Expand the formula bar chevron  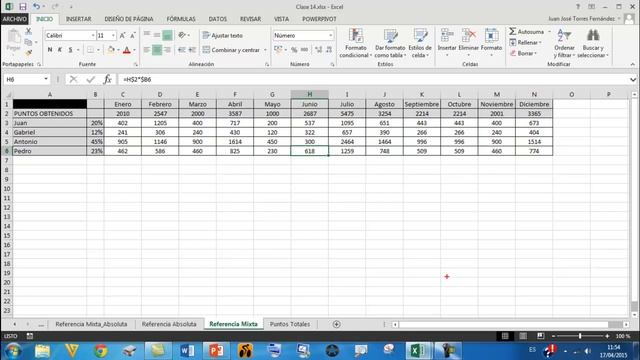[x=633, y=79]
